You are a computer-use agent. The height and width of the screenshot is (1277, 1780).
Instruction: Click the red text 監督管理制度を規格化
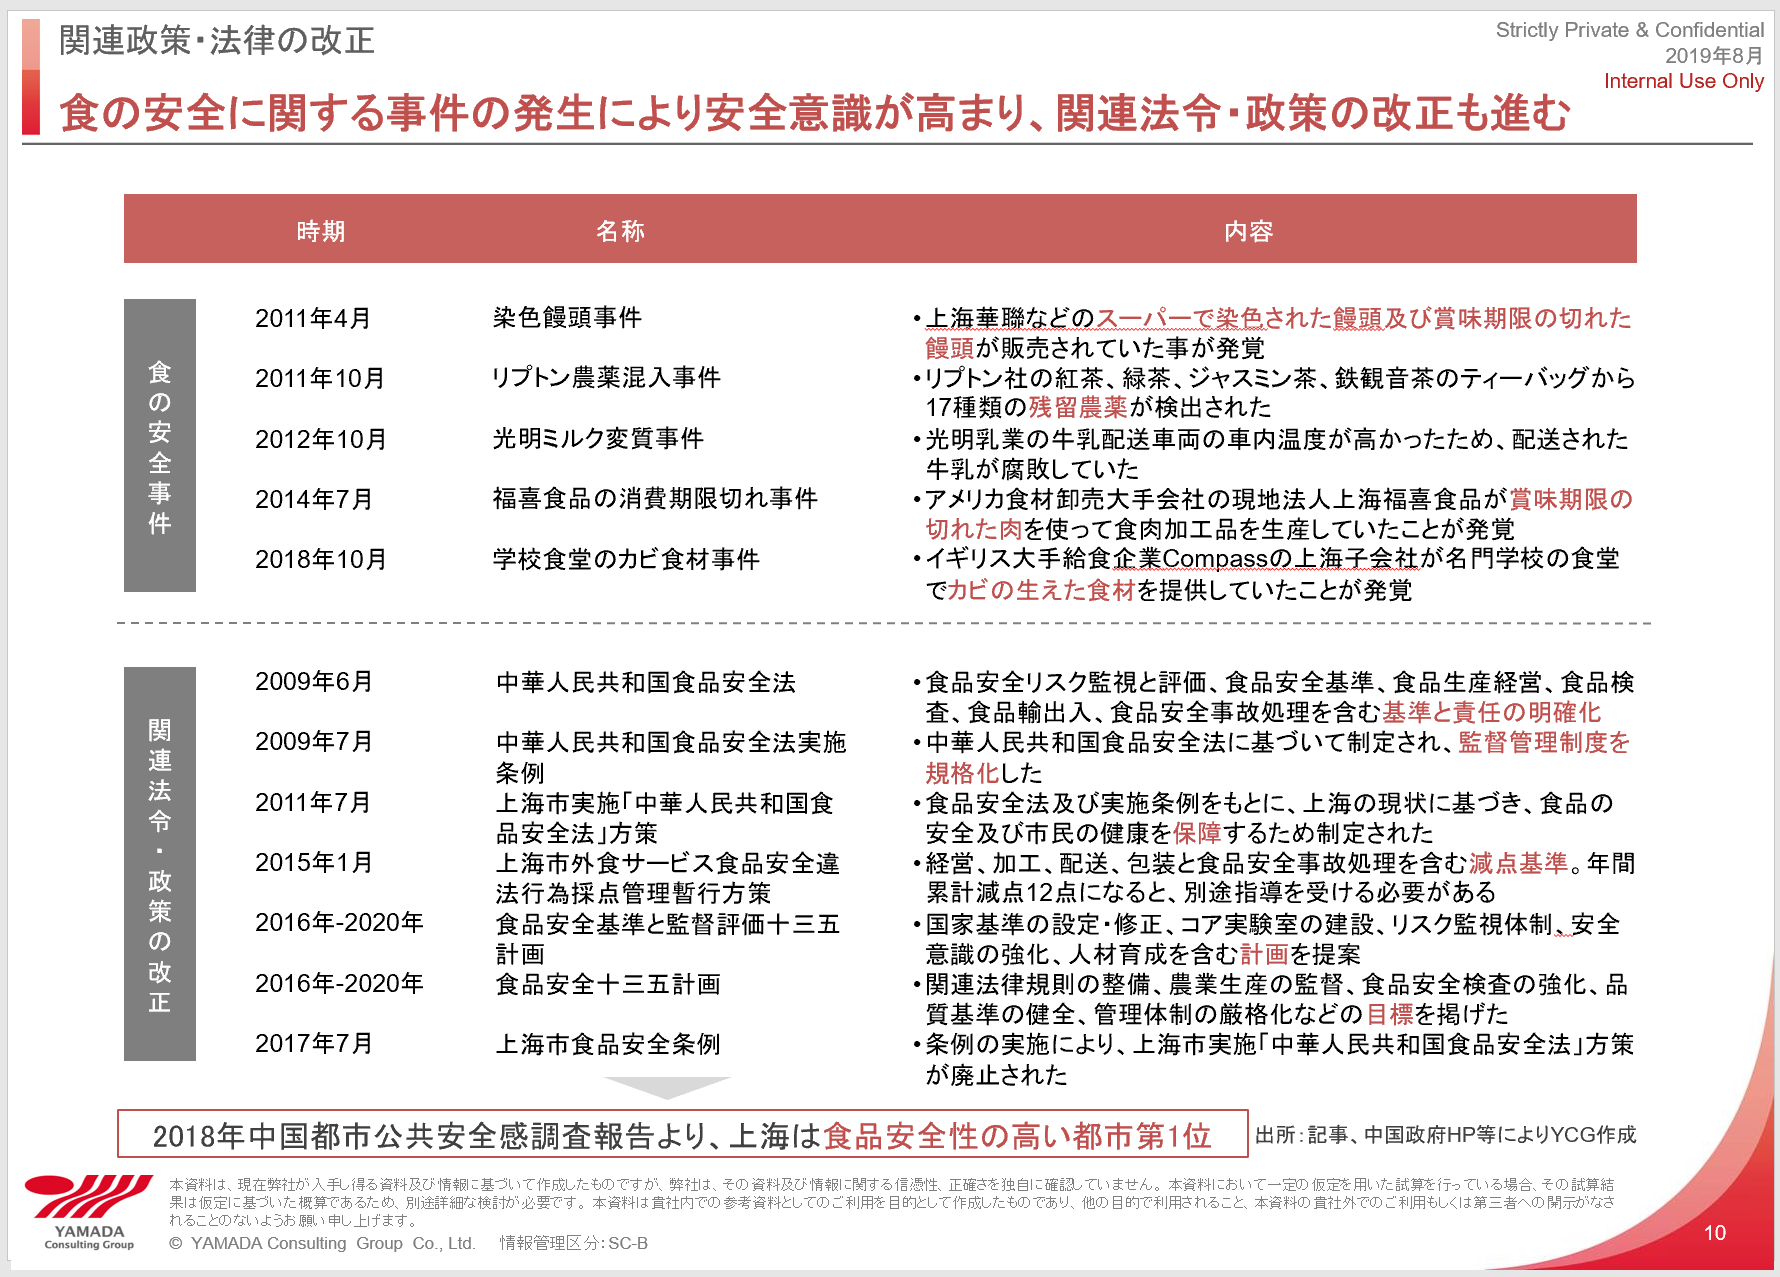point(1278,757)
